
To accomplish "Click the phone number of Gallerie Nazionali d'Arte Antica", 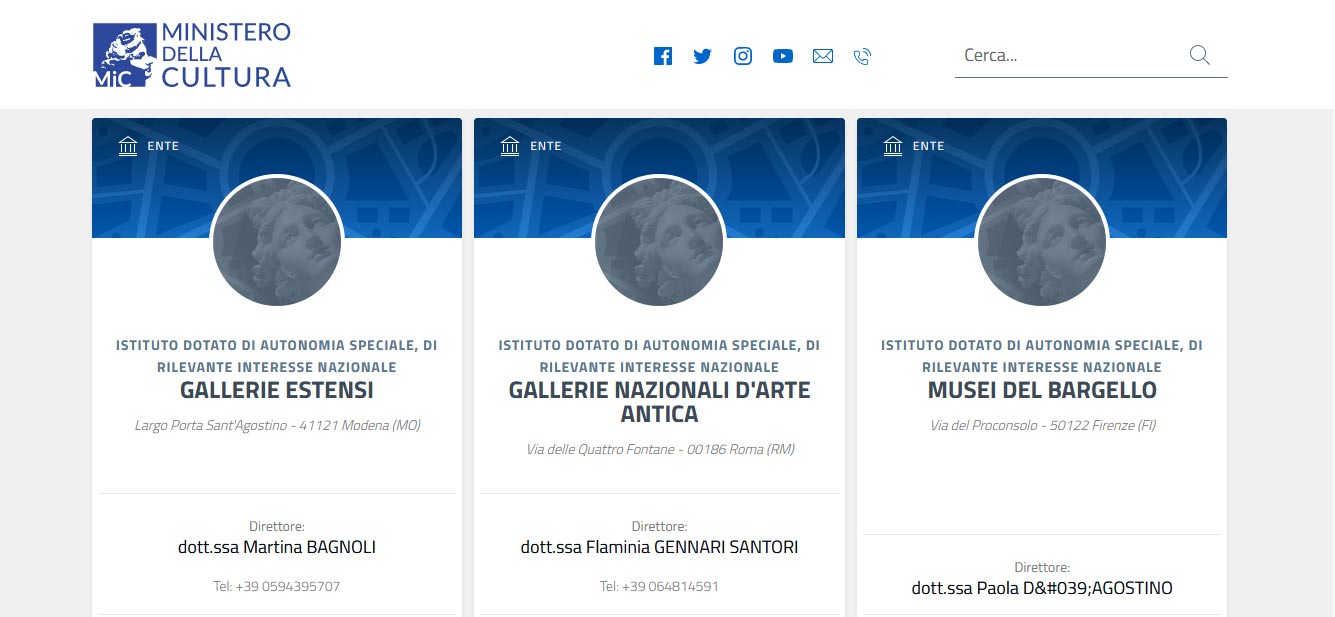I will [659, 586].
